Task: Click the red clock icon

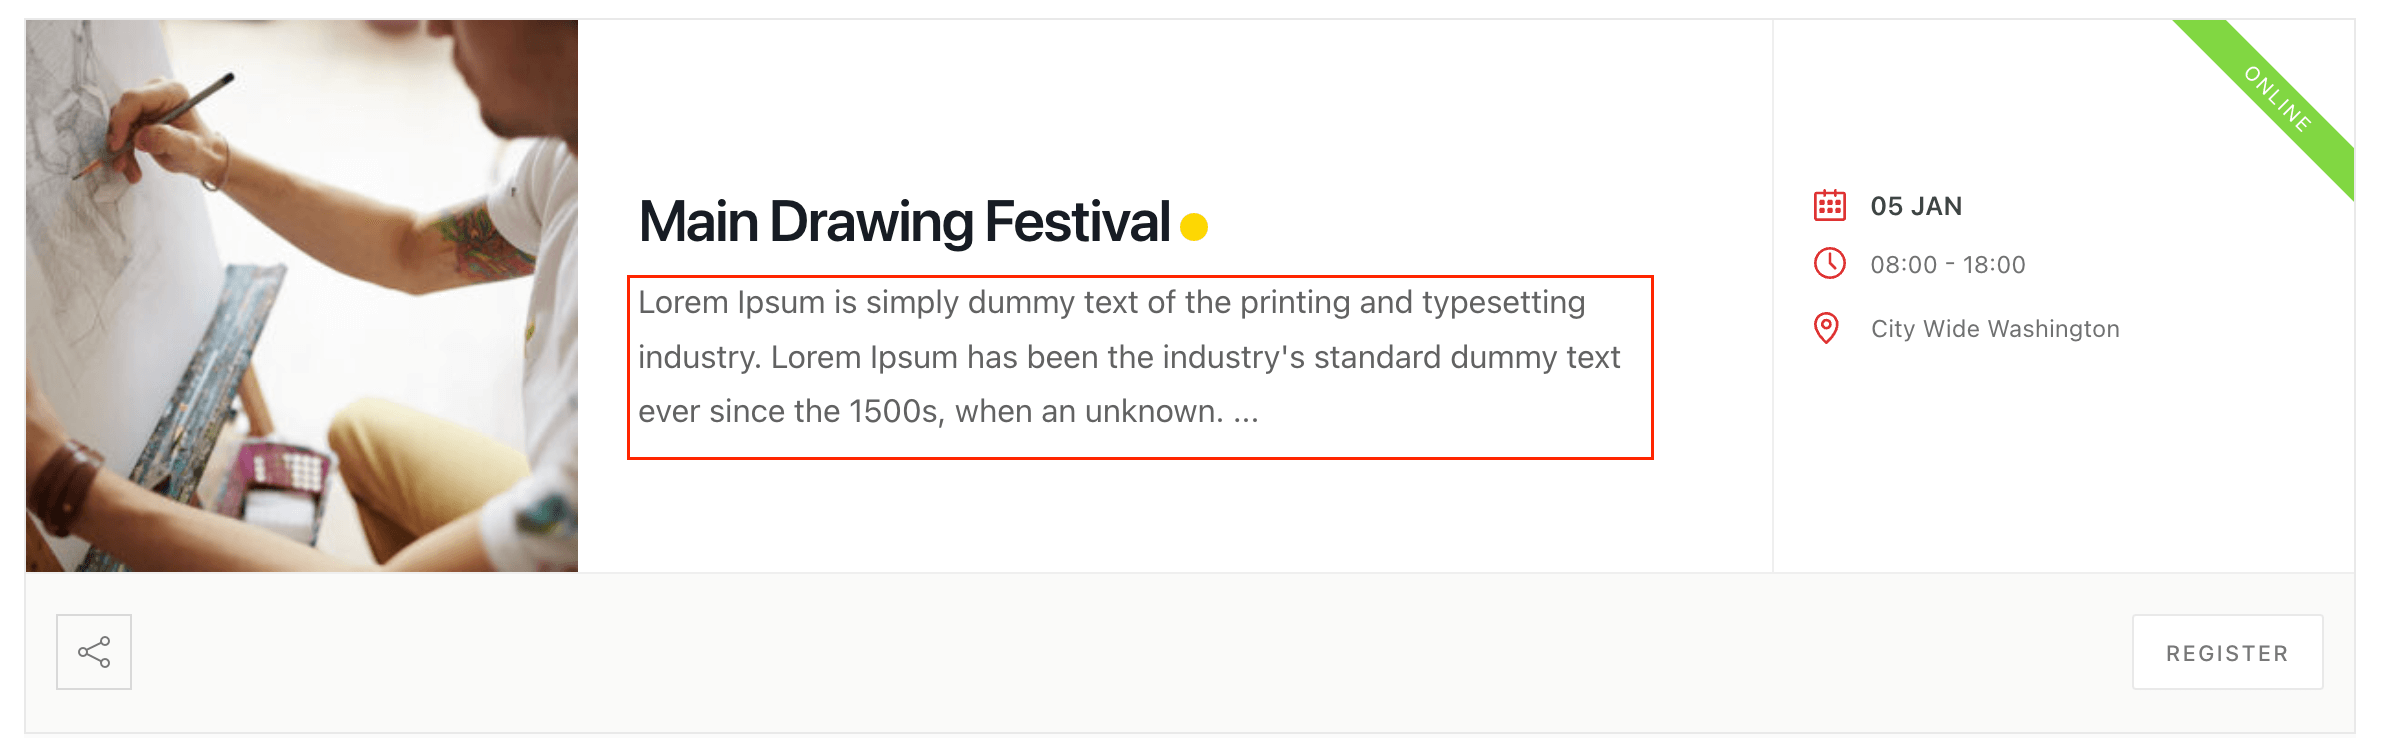Action: (1829, 264)
